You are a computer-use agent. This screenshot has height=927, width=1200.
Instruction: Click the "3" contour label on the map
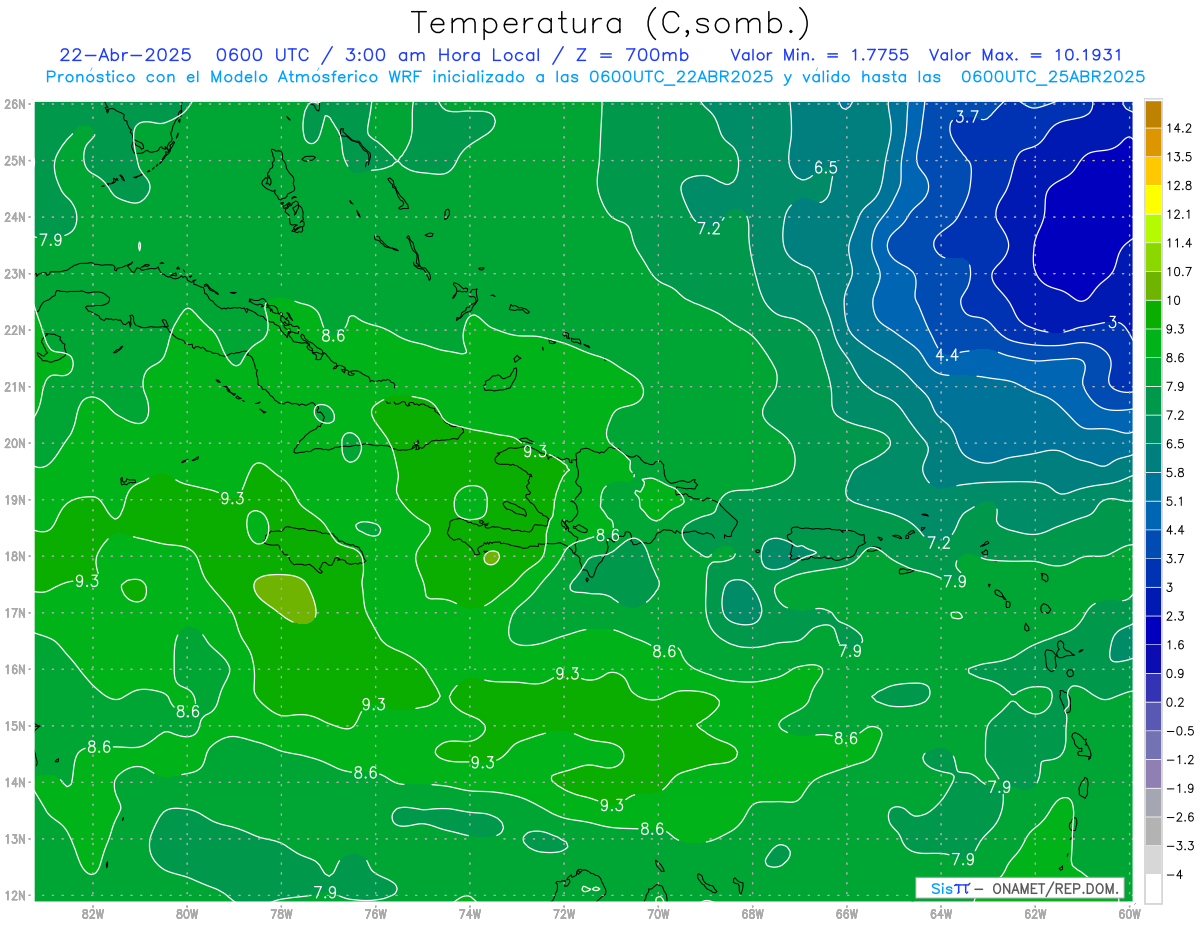pyautogui.click(x=1113, y=322)
